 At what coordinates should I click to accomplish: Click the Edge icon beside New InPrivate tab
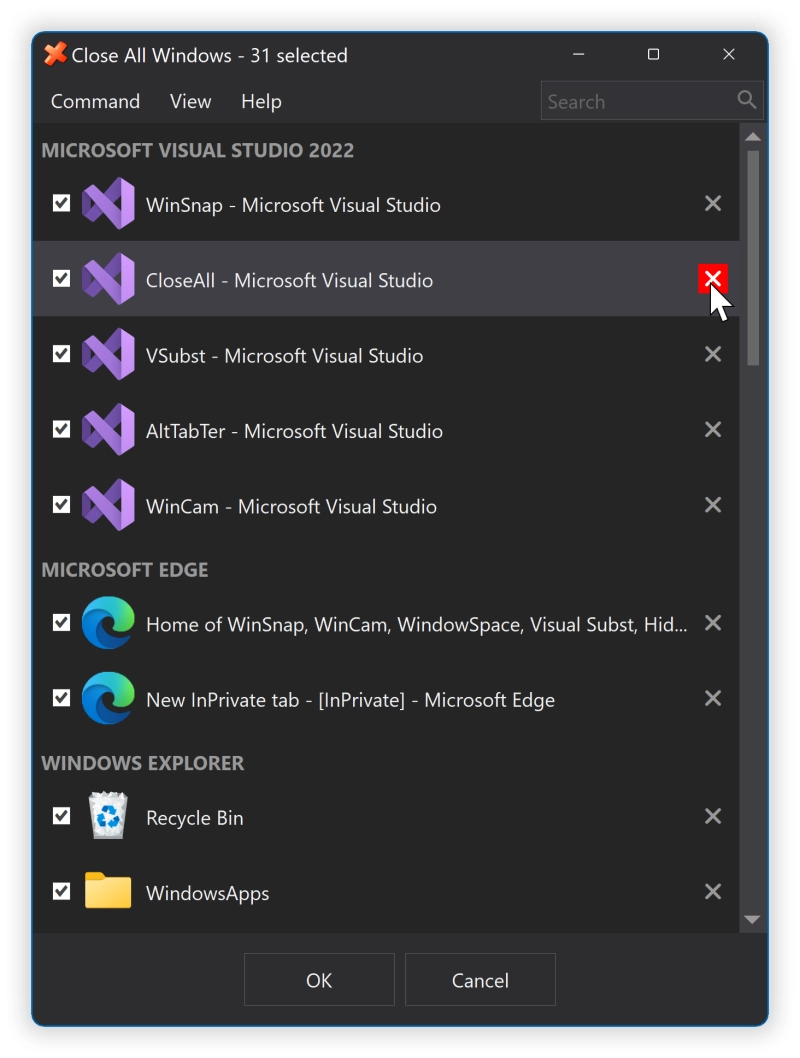(108, 698)
